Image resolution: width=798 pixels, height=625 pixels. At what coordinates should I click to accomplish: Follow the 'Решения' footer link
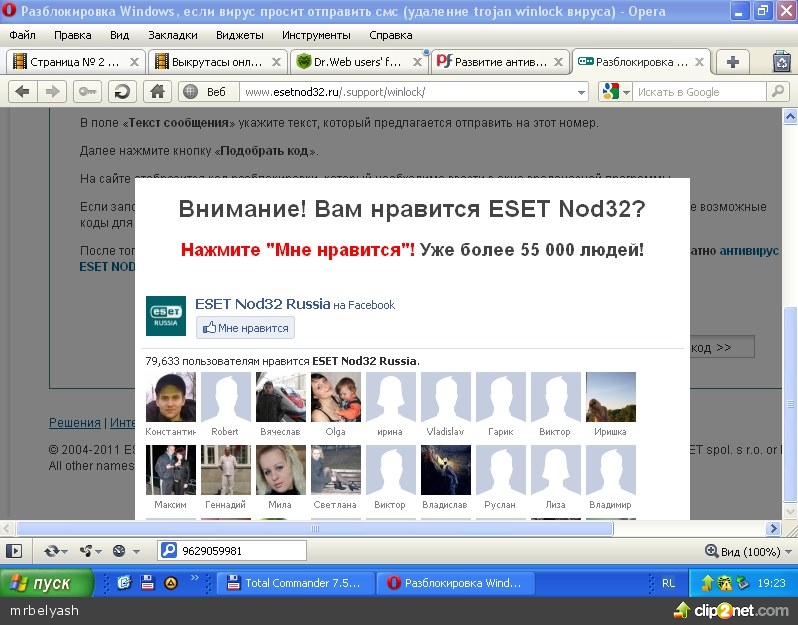[75, 422]
